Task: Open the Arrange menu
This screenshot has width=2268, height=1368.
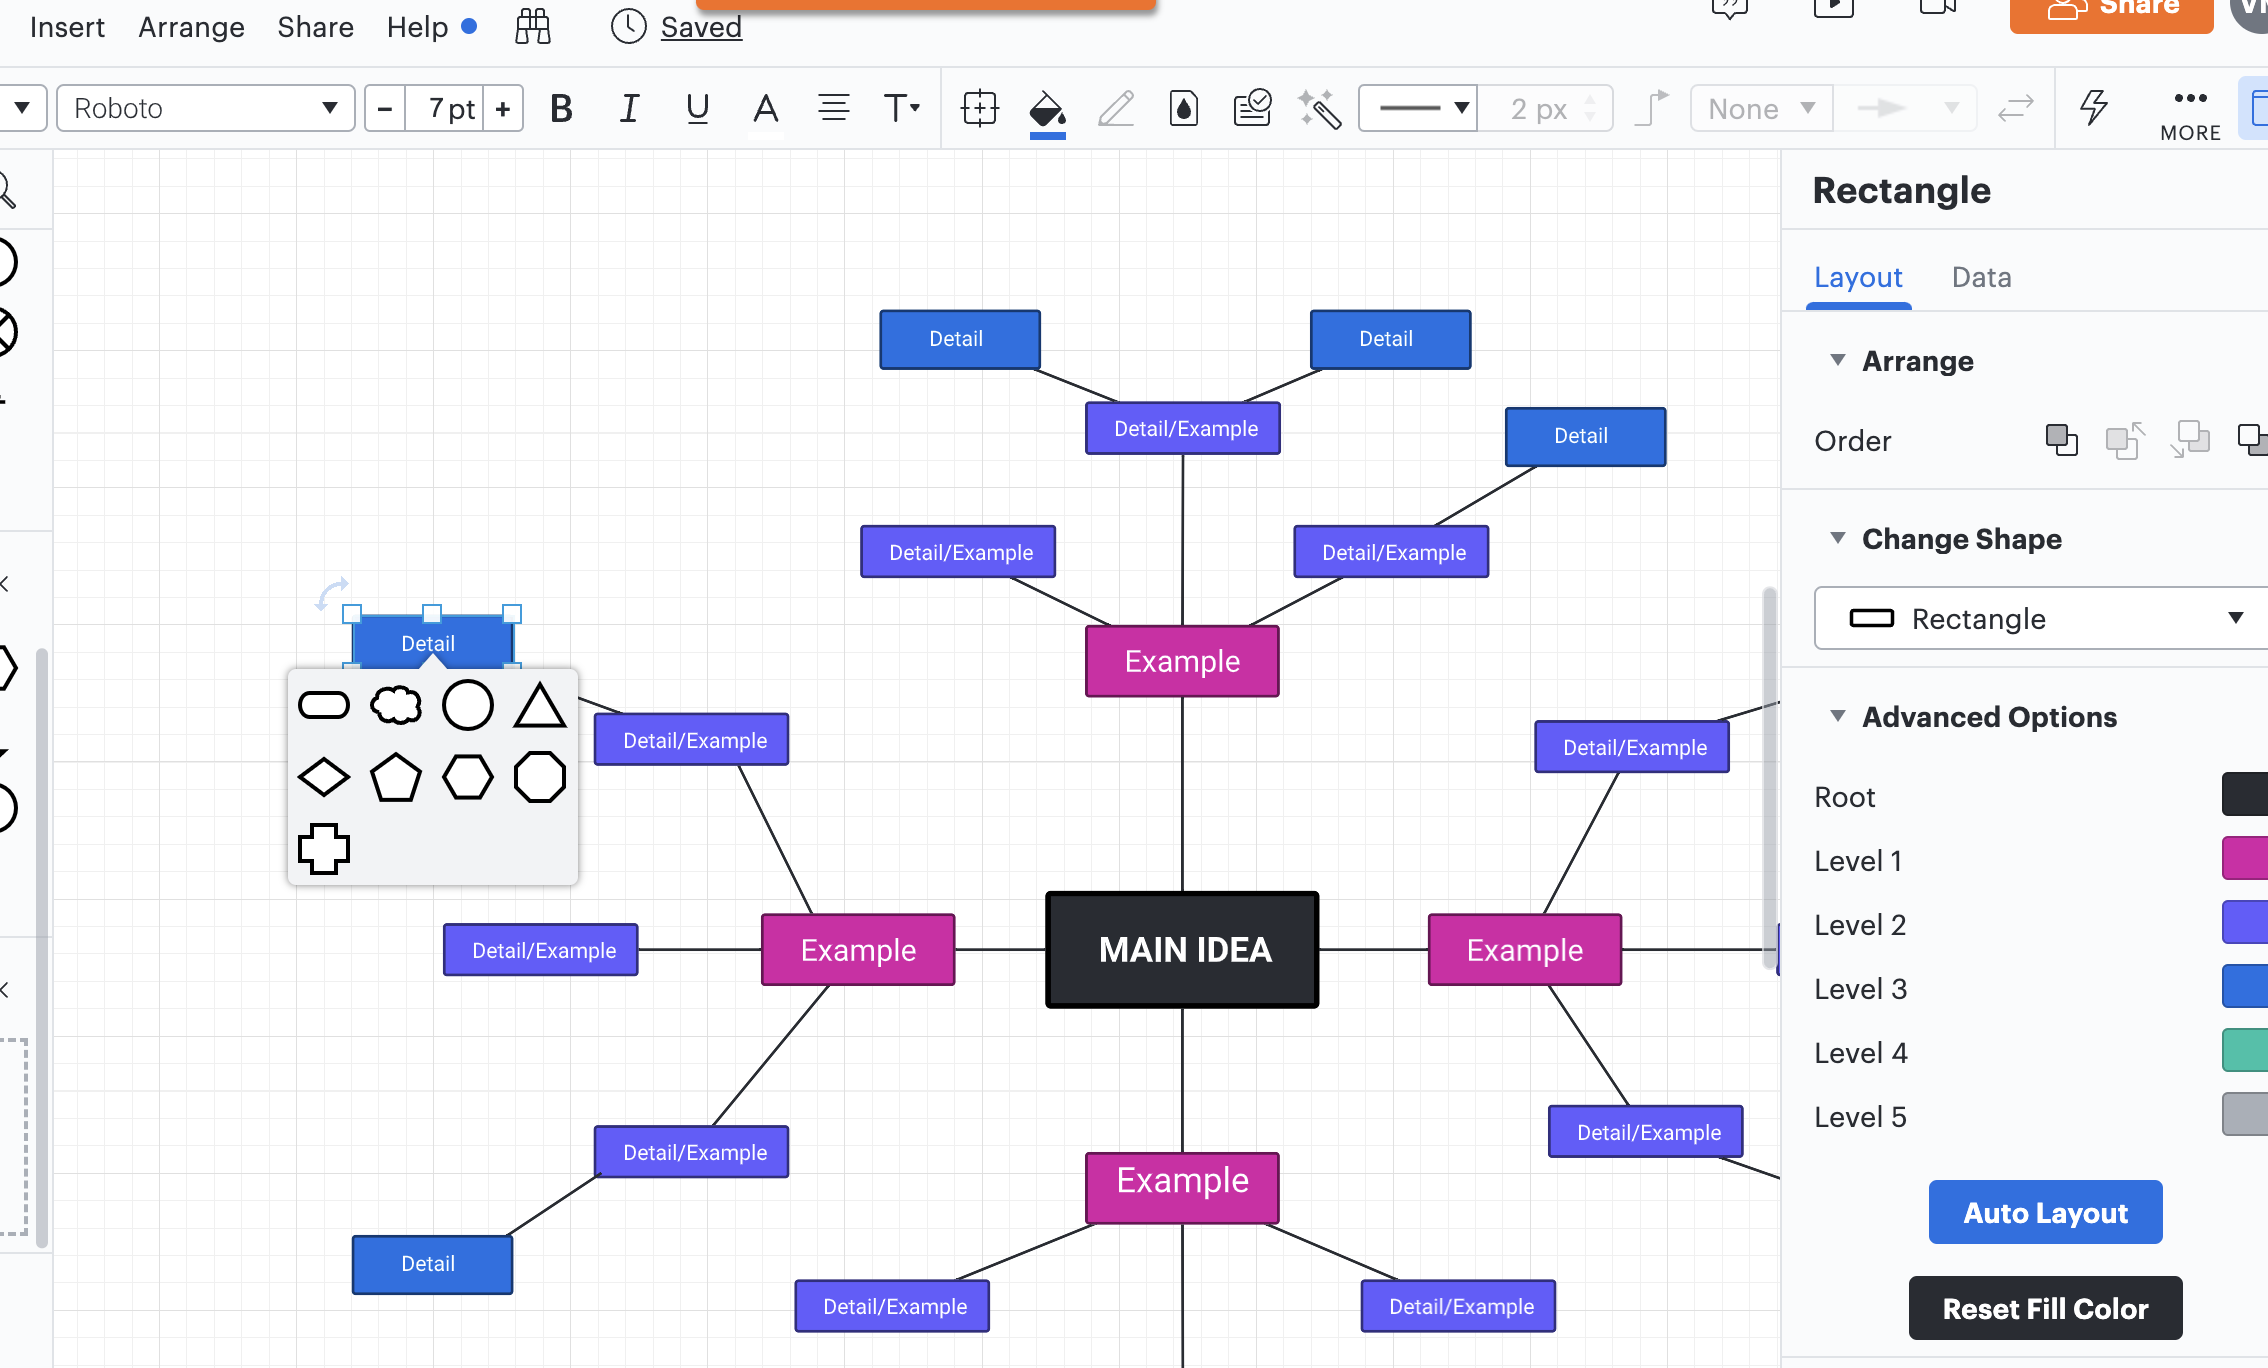Action: 190,27
